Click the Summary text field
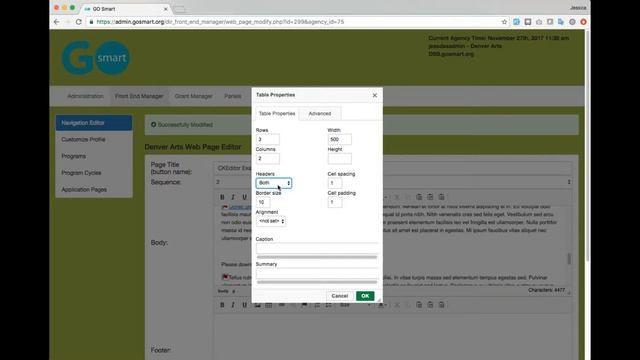The image size is (640, 360). coord(317,274)
